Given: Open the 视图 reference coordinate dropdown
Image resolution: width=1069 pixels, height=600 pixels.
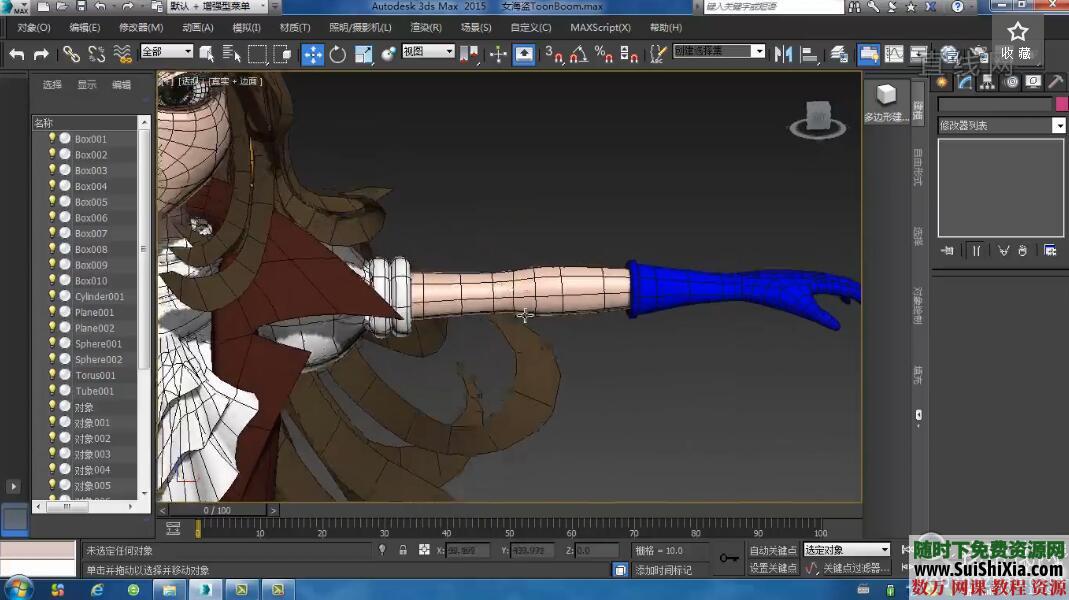Looking at the screenshot, I should pyautogui.click(x=427, y=50).
